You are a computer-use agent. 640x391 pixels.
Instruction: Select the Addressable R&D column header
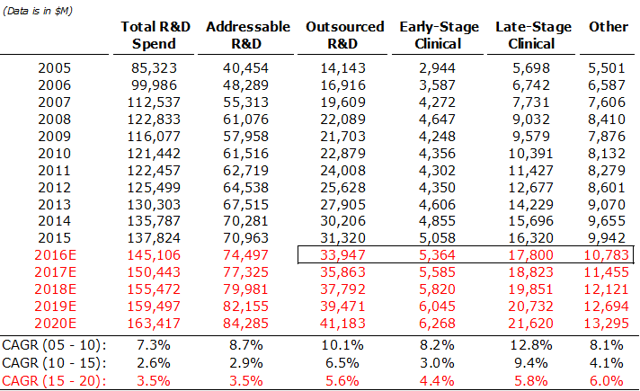click(x=248, y=35)
